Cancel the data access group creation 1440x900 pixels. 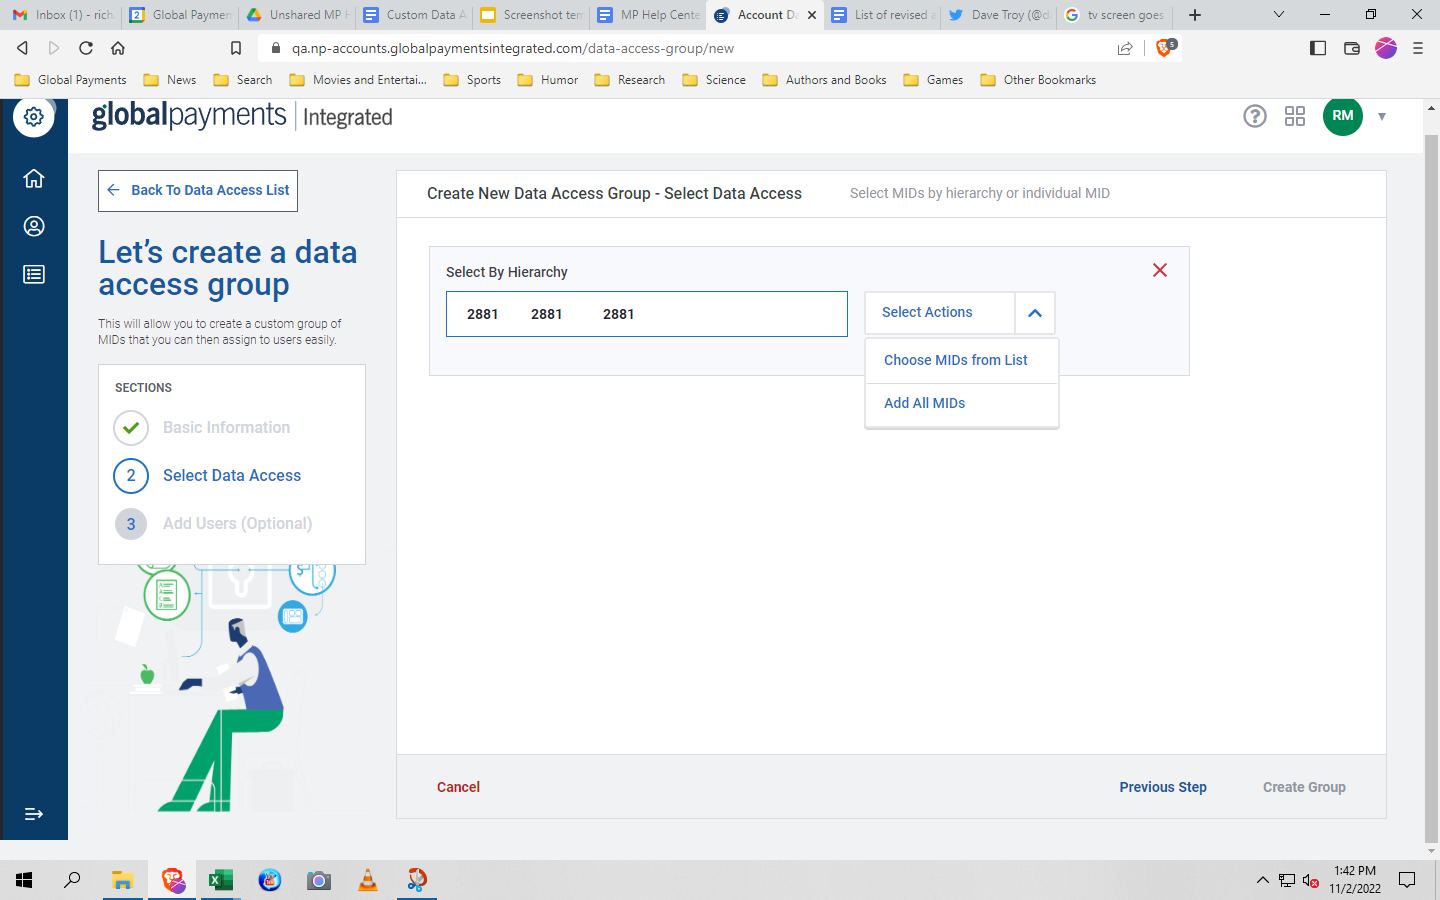pos(458,787)
